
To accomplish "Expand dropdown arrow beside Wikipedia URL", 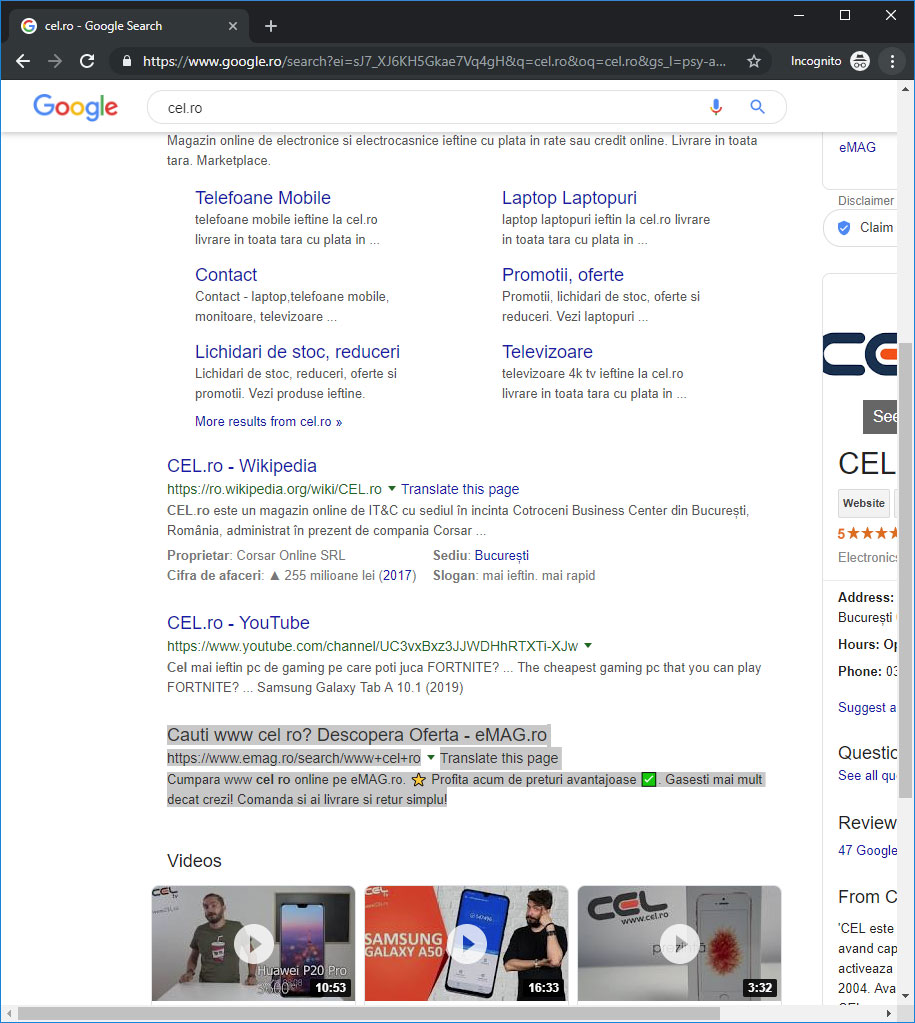I will click(x=392, y=489).
